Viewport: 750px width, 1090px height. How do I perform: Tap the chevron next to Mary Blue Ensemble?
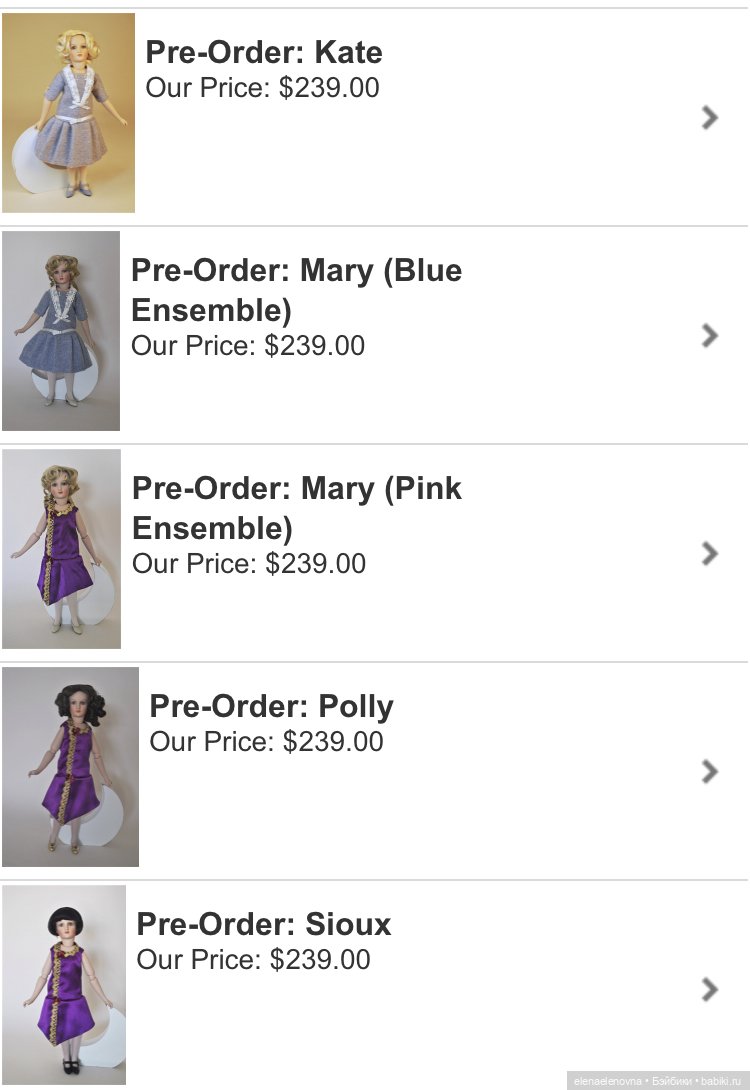[x=710, y=335]
